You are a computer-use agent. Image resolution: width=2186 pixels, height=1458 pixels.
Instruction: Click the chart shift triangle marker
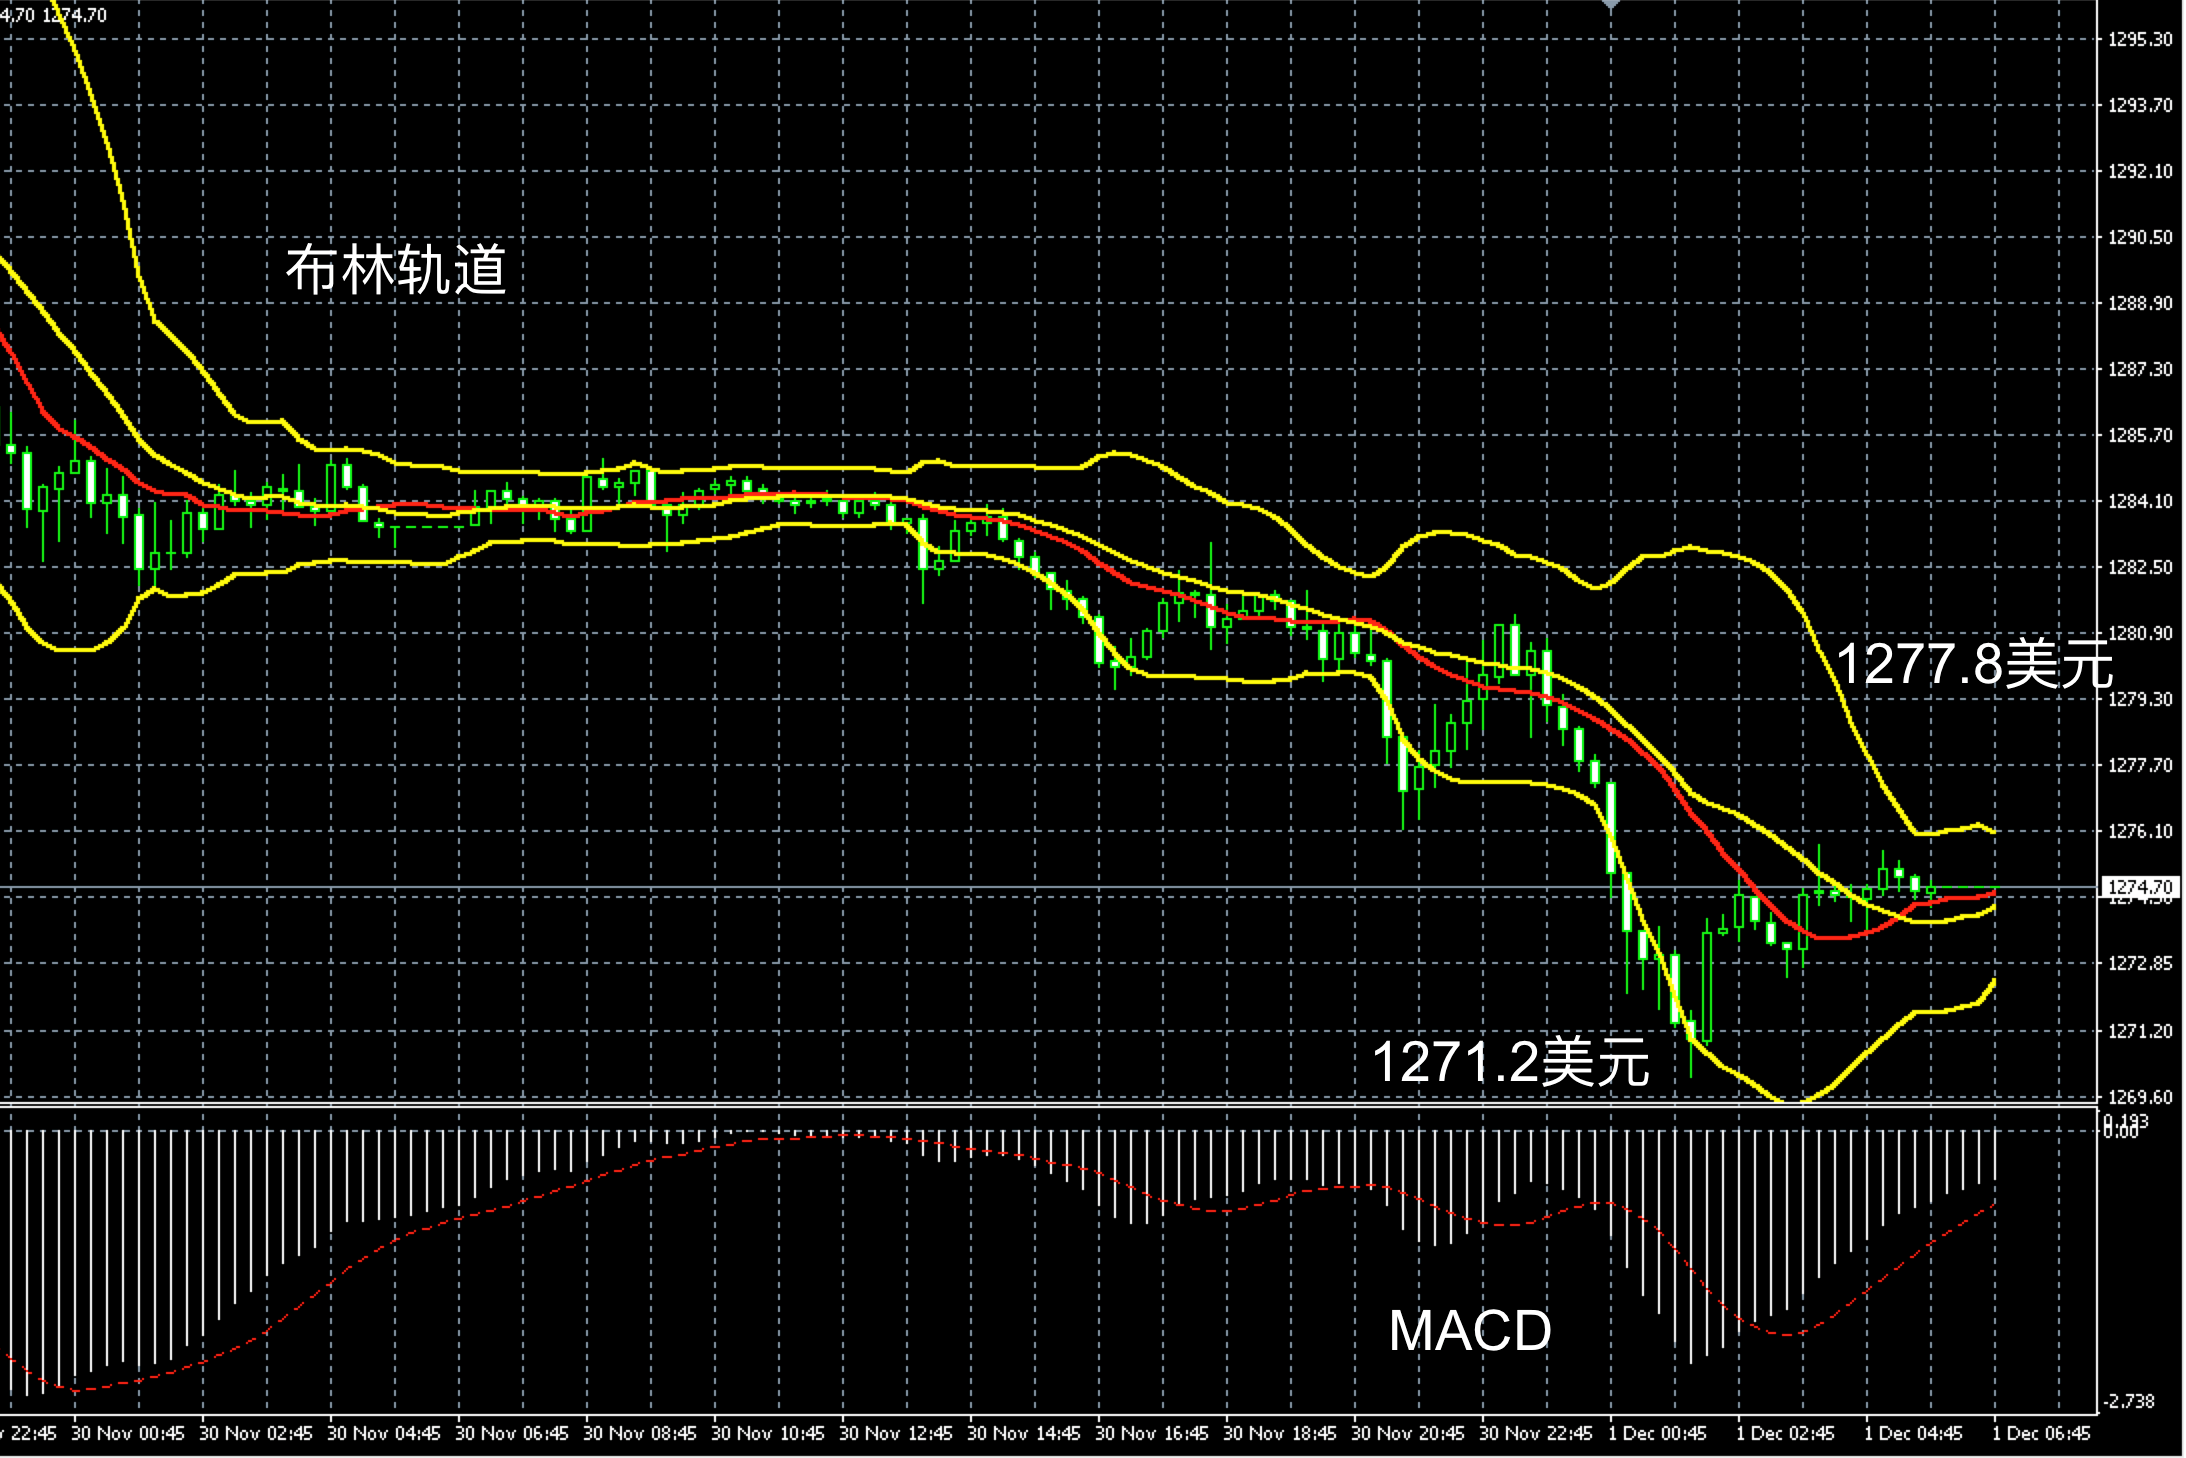coord(1610,5)
